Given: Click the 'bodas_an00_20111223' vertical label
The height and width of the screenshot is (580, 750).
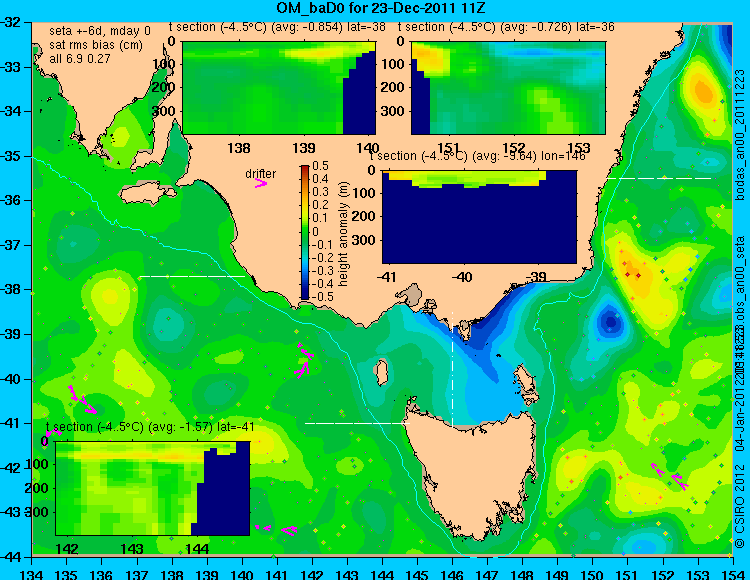Looking at the screenshot, I should (x=740, y=134).
